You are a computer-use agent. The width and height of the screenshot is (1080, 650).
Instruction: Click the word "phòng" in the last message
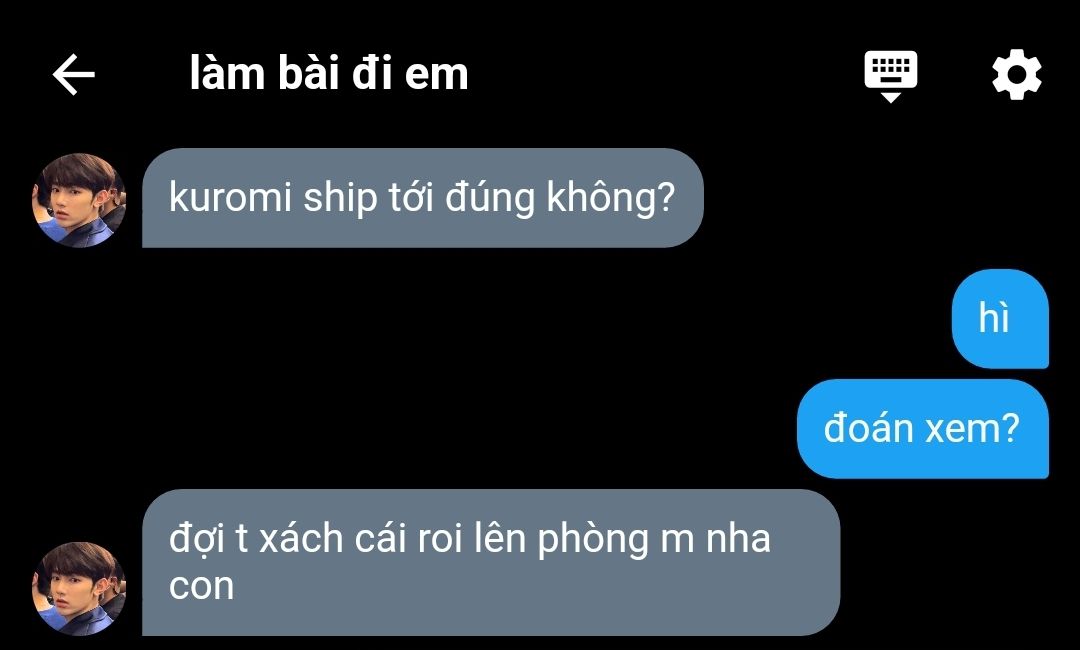tap(593, 540)
